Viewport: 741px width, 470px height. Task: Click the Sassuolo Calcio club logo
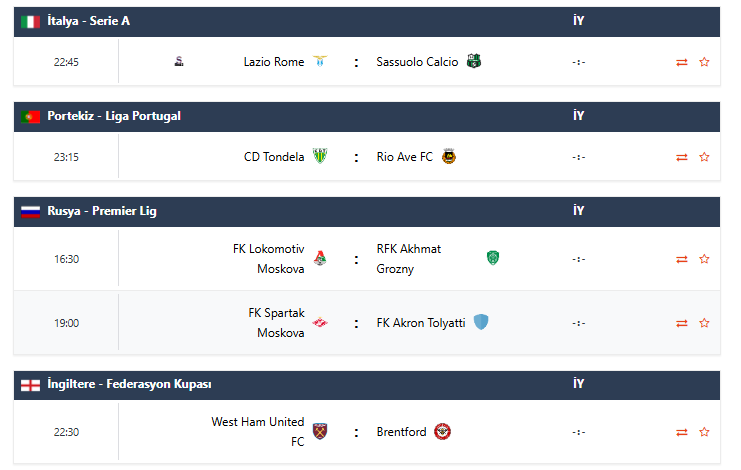pos(474,62)
